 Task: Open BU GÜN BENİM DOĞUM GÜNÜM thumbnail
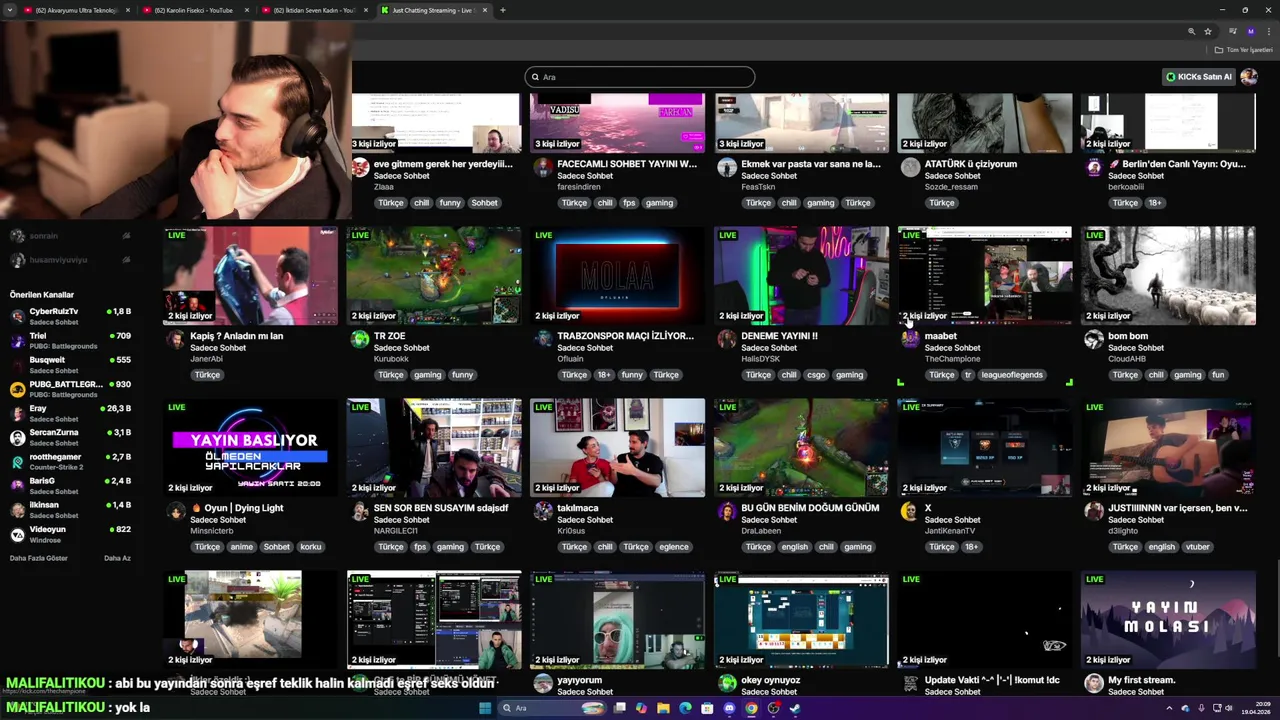801,448
